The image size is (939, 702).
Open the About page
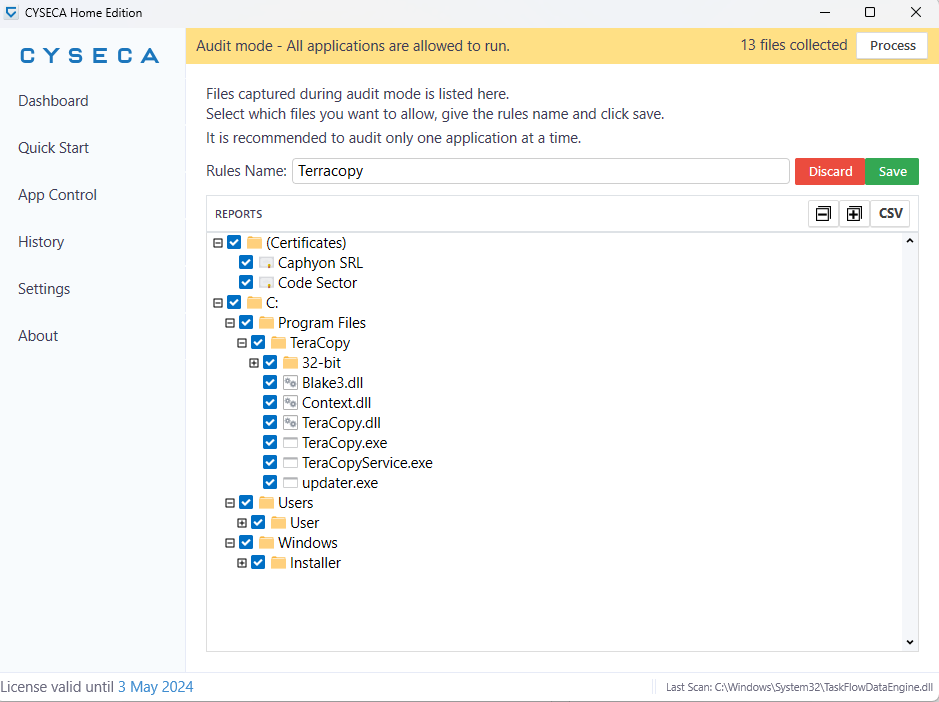pos(38,336)
